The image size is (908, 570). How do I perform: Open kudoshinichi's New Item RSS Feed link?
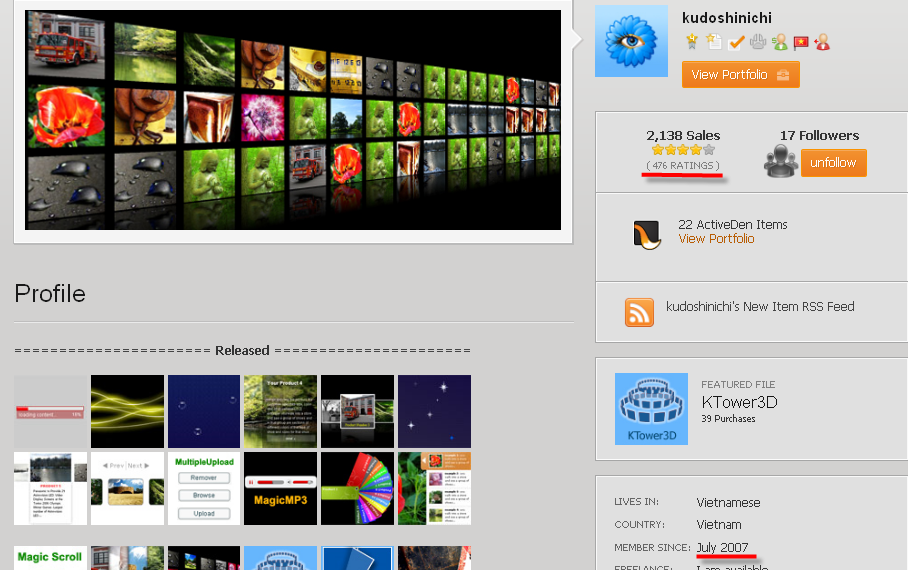coord(760,306)
